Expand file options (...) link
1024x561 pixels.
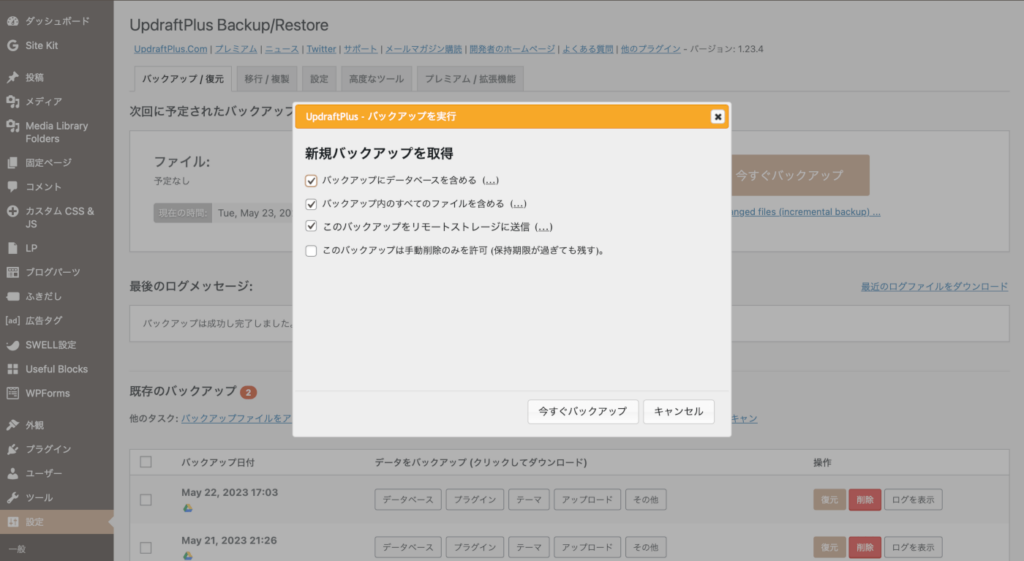click(518, 204)
